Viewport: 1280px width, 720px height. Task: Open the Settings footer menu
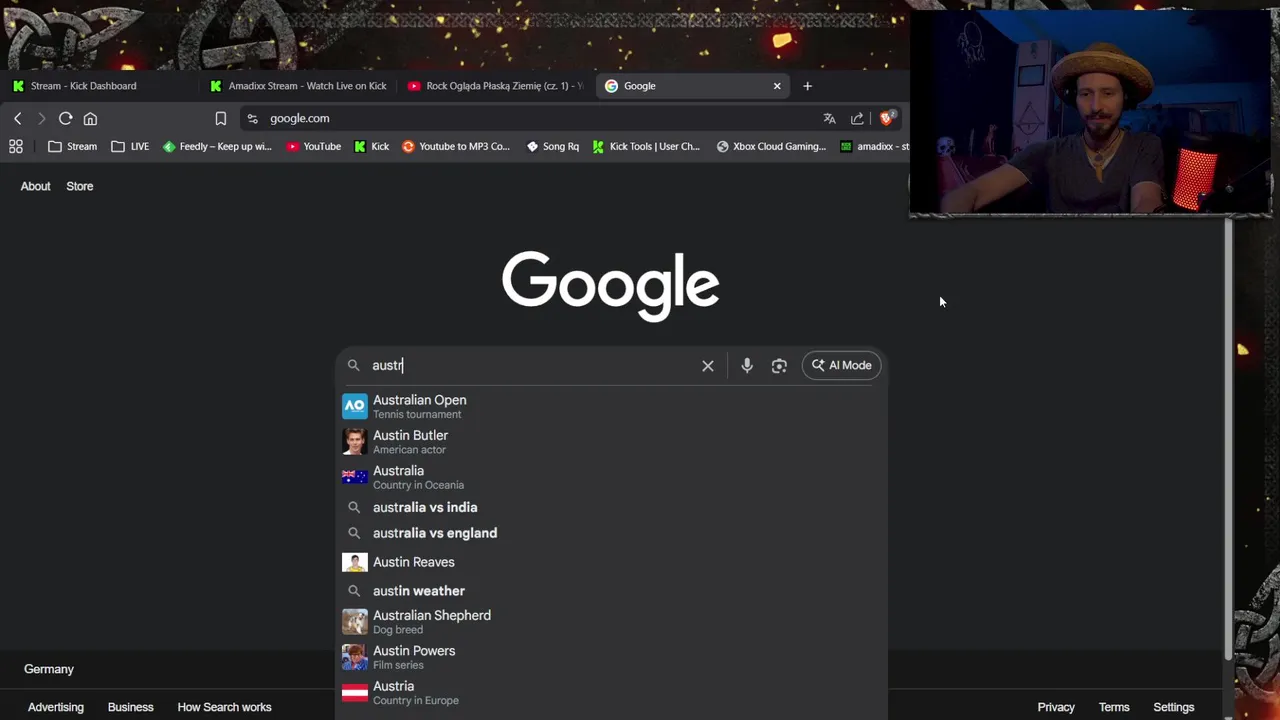(x=1174, y=707)
